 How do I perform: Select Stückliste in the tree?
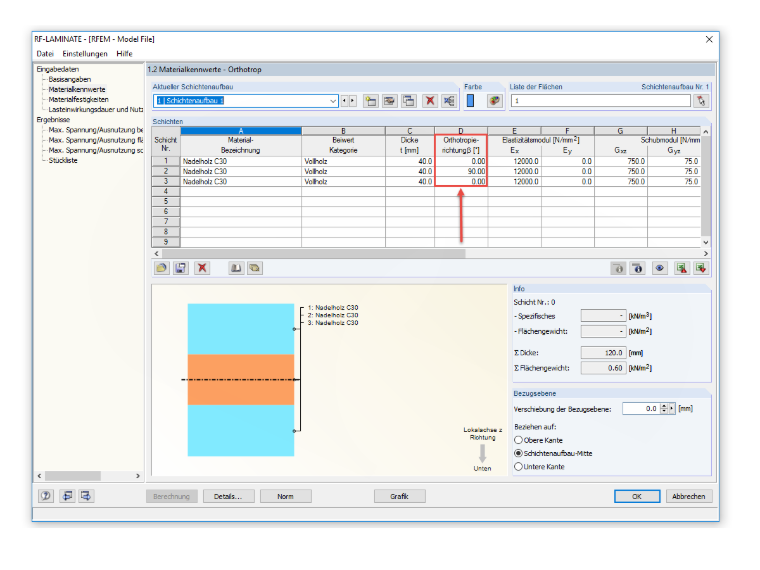pos(63,160)
